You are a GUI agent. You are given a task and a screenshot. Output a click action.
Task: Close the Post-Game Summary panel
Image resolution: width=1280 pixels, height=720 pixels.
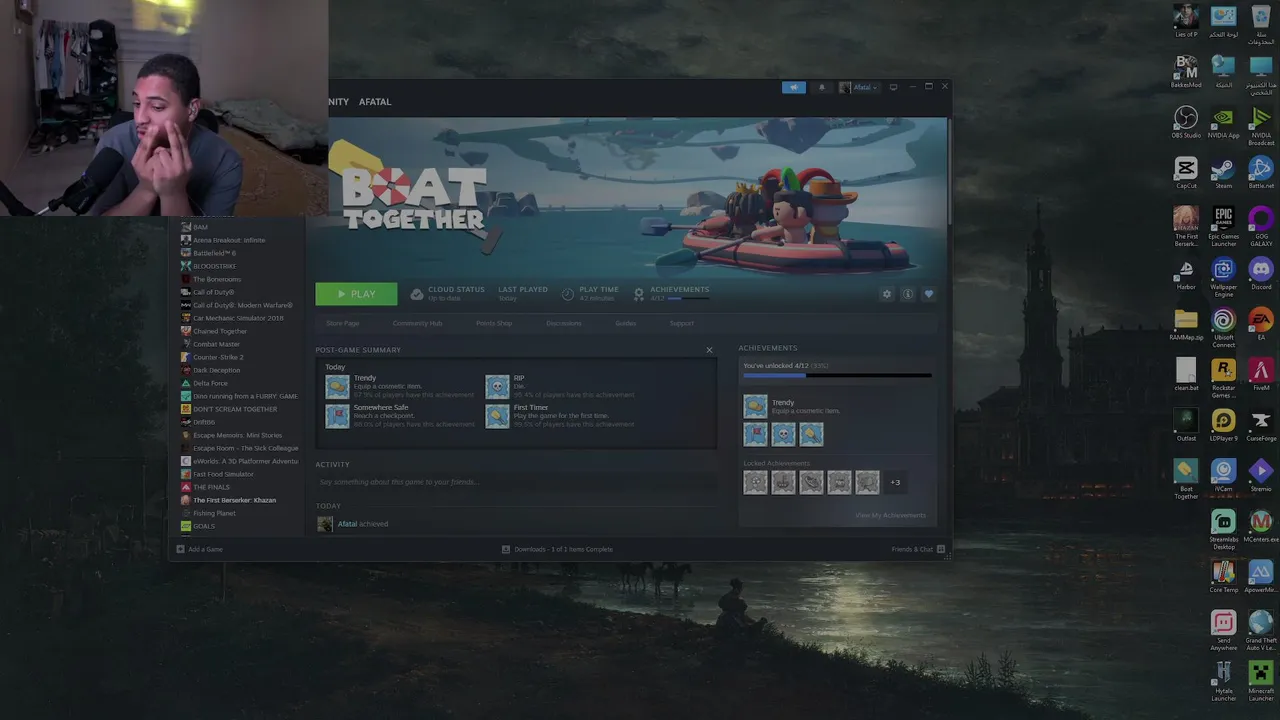tap(710, 350)
